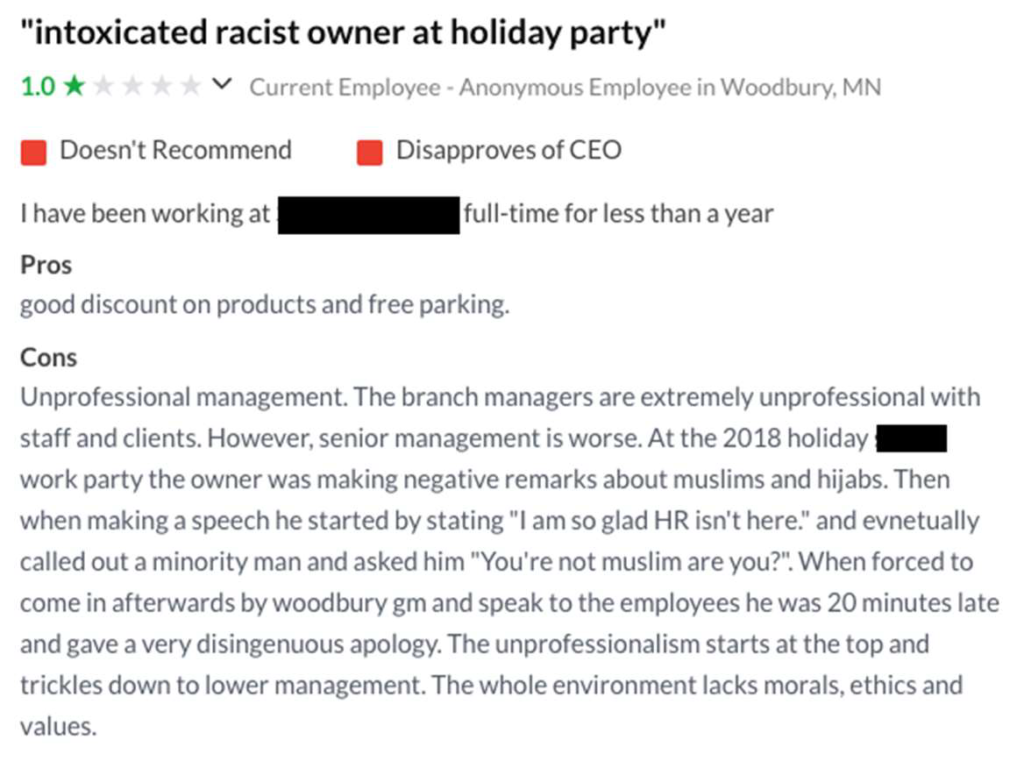Click the full-time for less than a year text
The height and width of the screenshot is (761, 1024).
618,214
